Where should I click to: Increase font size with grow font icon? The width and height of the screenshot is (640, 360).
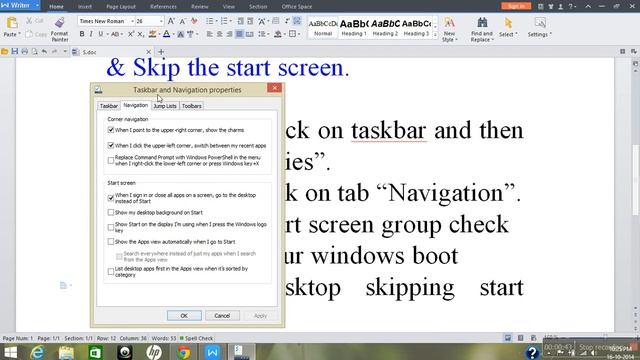(171, 21)
